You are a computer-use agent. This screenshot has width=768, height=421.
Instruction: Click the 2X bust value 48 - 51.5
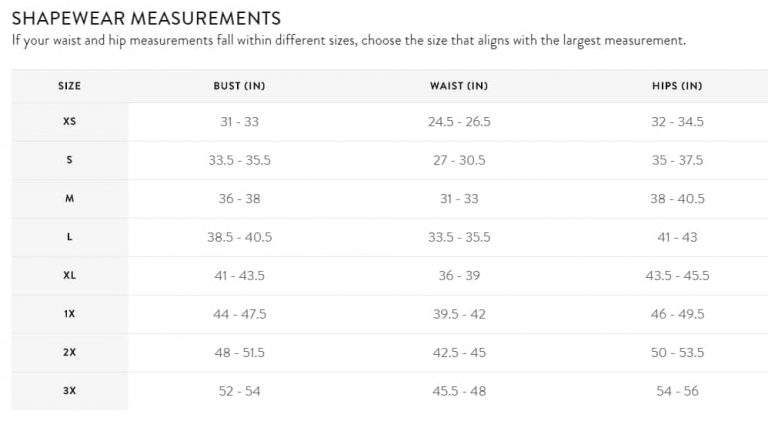[x=239, y=352]
